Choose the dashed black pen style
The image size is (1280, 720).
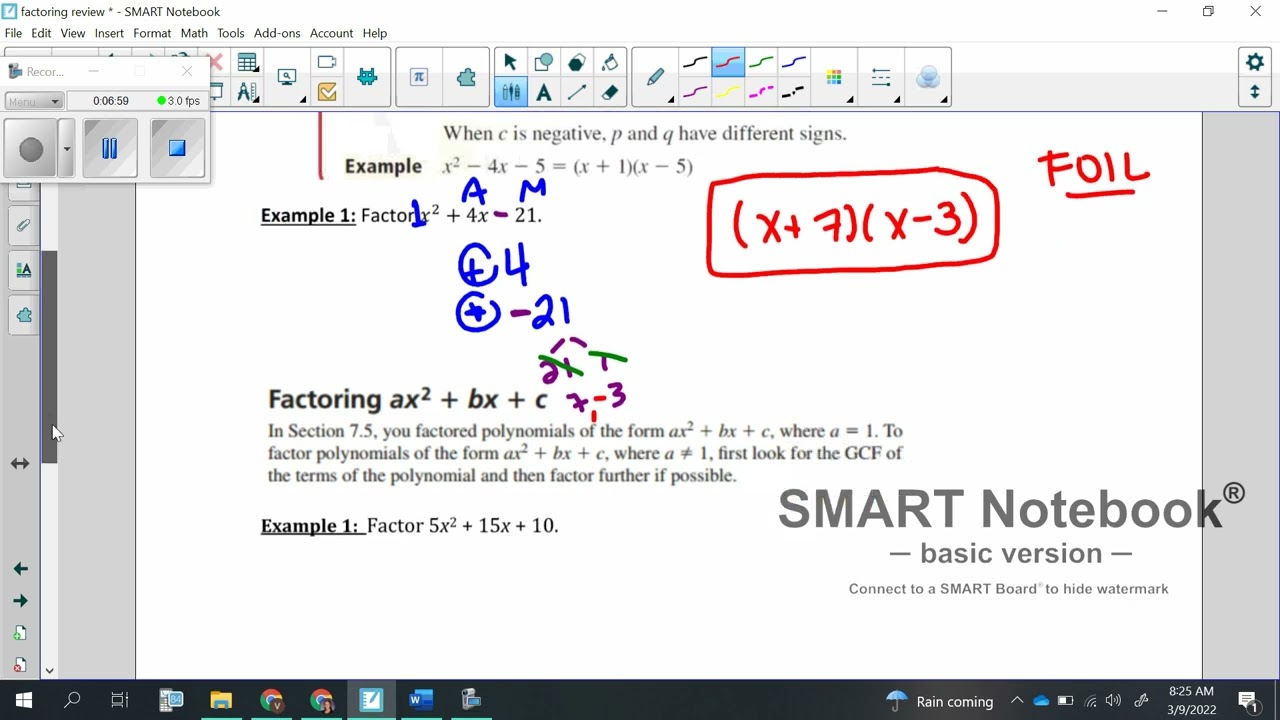pyautogui.click(x=794, y=92)
